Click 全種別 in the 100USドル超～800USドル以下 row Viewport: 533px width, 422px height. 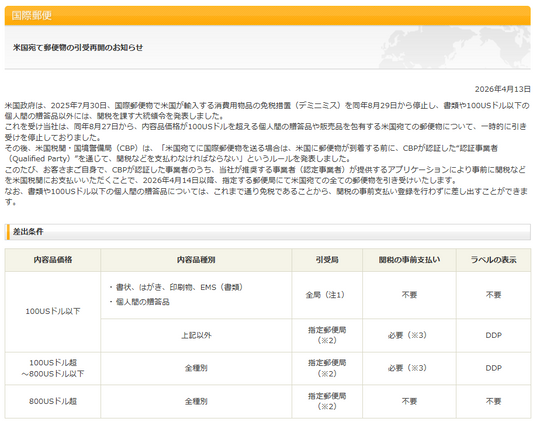tap(196, 368)
